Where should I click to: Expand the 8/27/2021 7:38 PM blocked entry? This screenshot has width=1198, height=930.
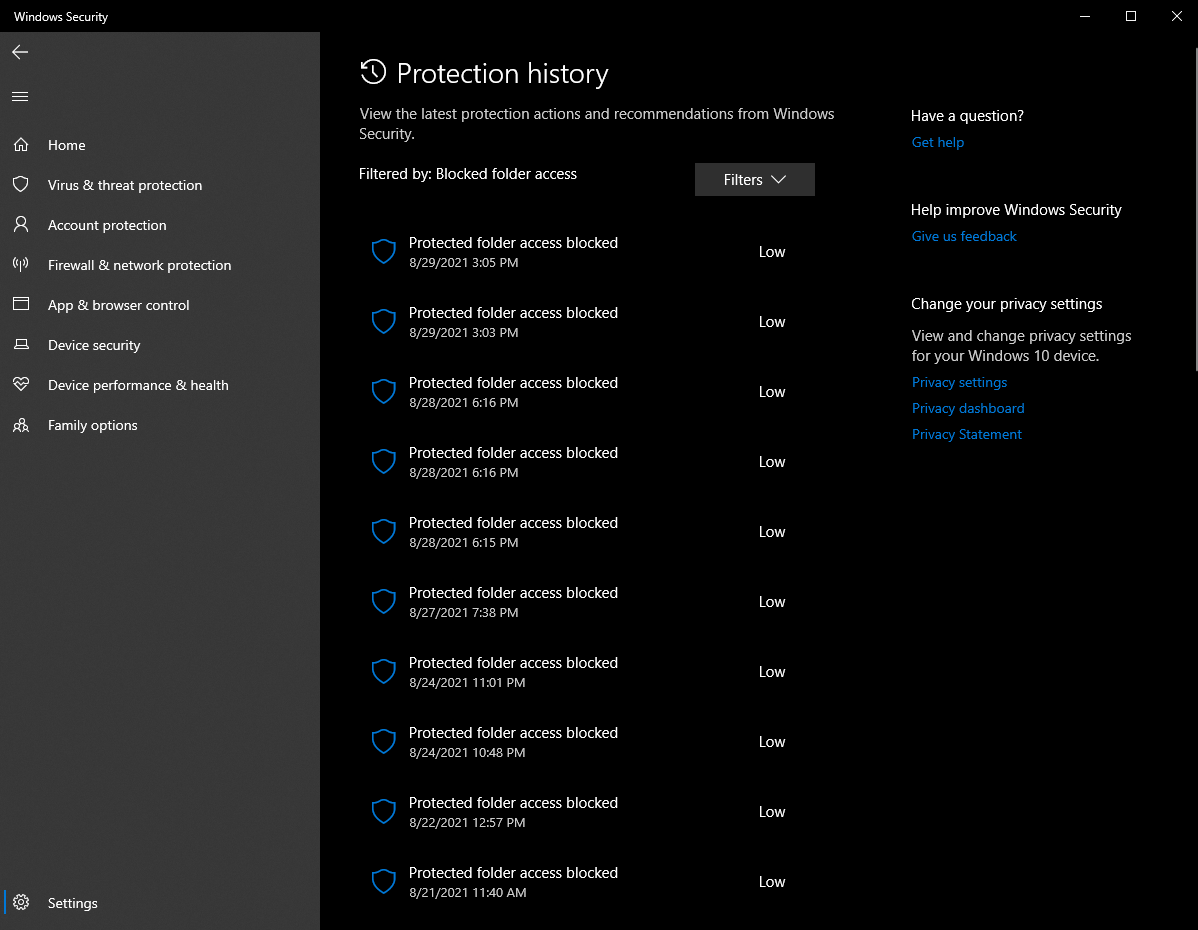point(513,602)
